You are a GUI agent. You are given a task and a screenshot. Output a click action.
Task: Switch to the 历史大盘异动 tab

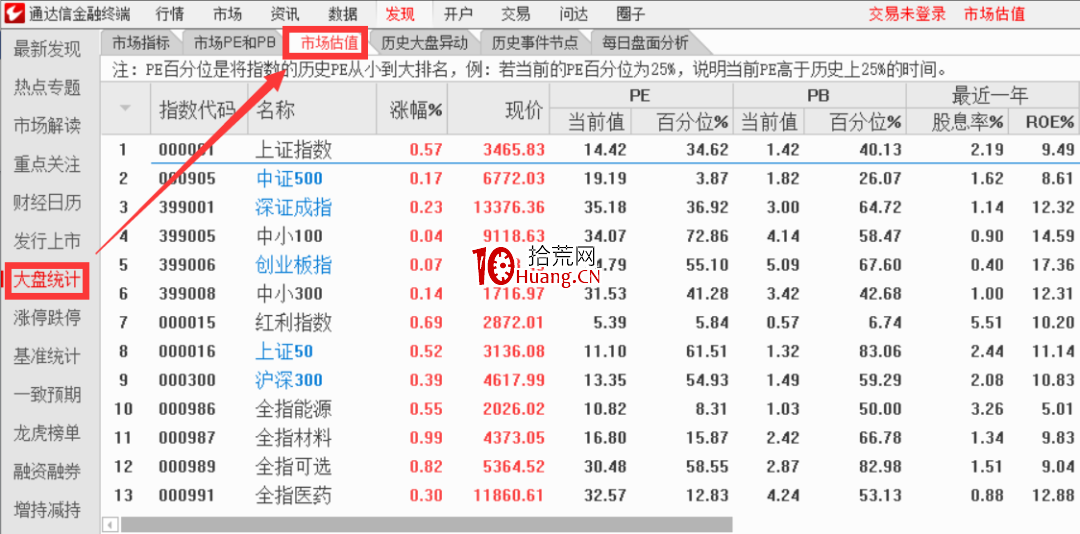[x=425, y=43]
